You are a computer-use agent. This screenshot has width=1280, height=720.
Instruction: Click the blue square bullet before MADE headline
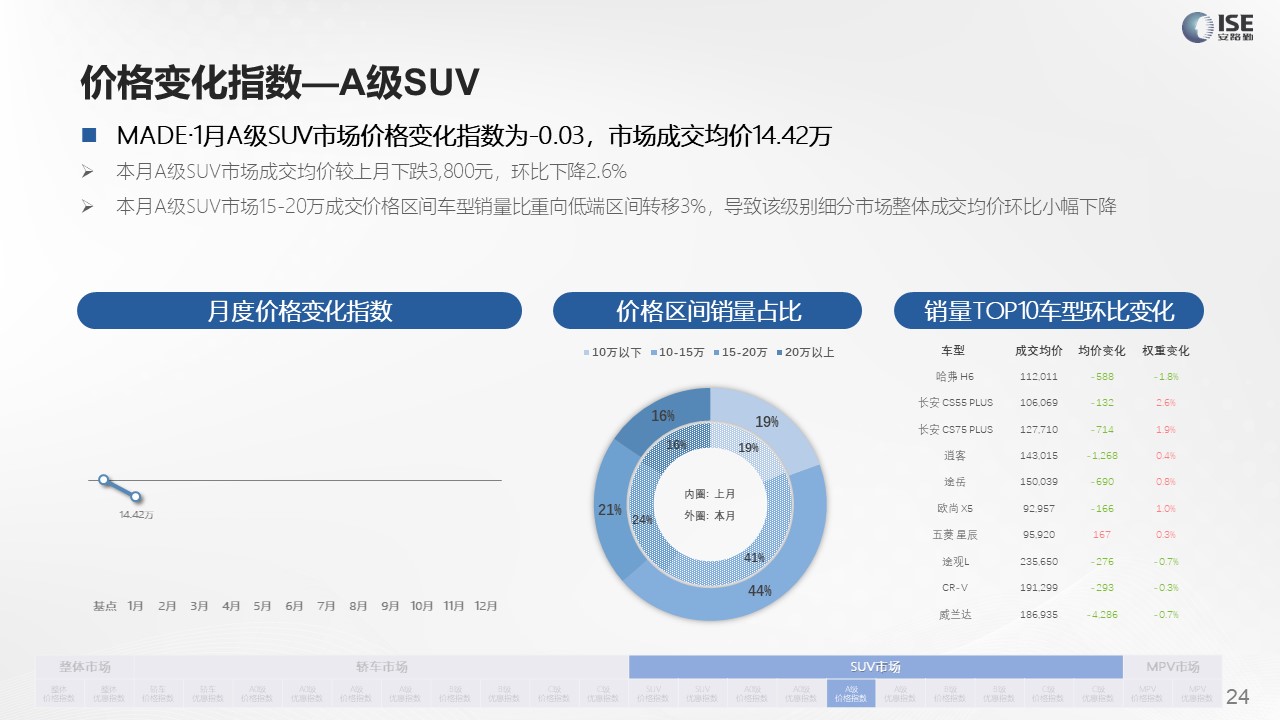(x=89, y=135)
